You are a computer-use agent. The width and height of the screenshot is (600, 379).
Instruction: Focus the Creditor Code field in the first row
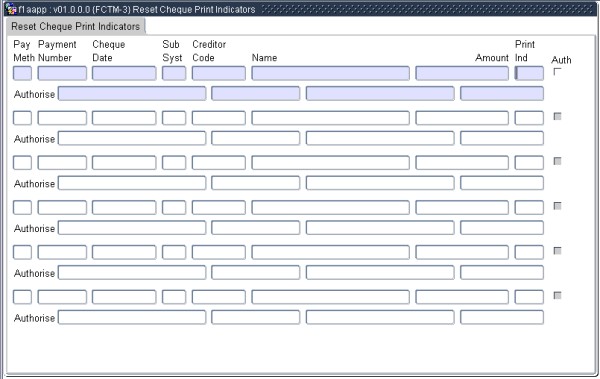[219, 73]
